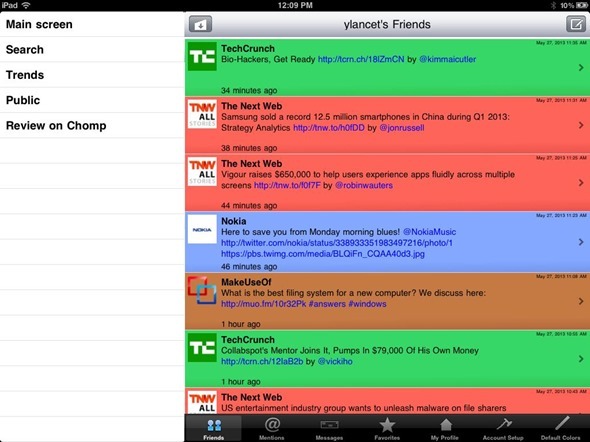
Task: Tap the MakeUseOf avatar
Action: [x=202, y=290]
